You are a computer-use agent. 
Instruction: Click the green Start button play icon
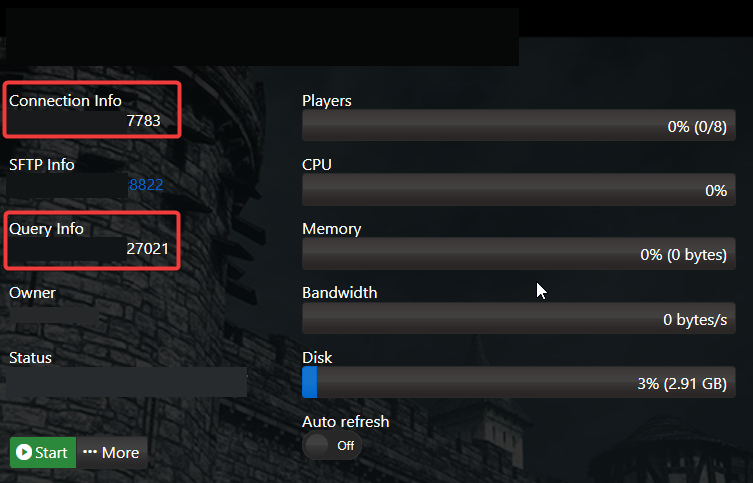pos(24,453)
